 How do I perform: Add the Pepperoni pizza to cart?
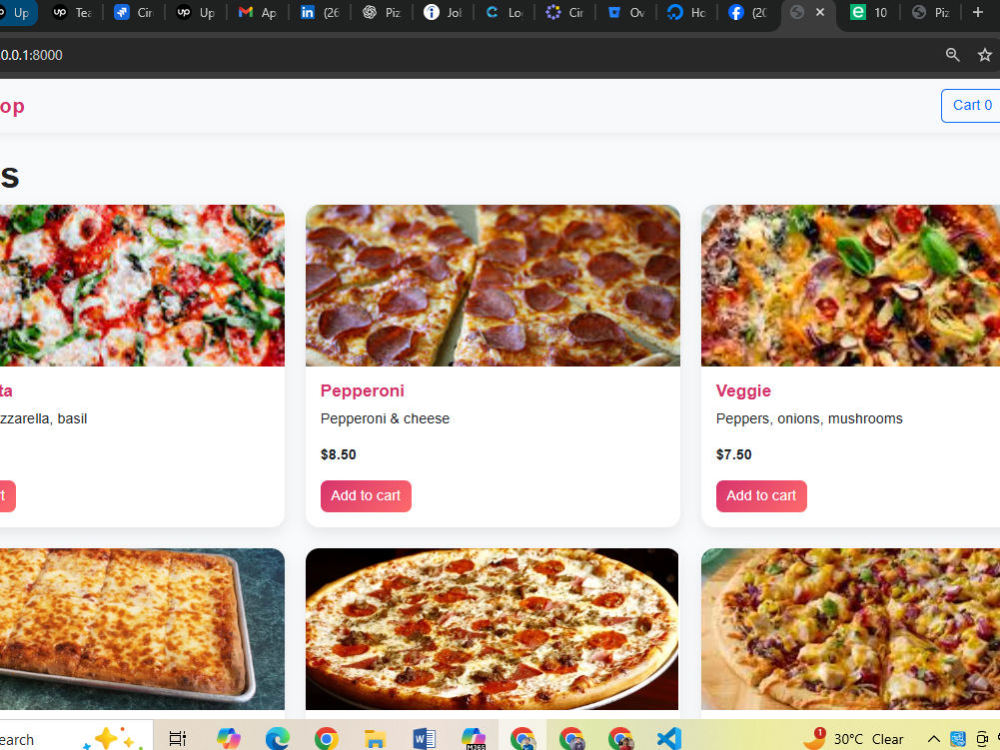365,496
